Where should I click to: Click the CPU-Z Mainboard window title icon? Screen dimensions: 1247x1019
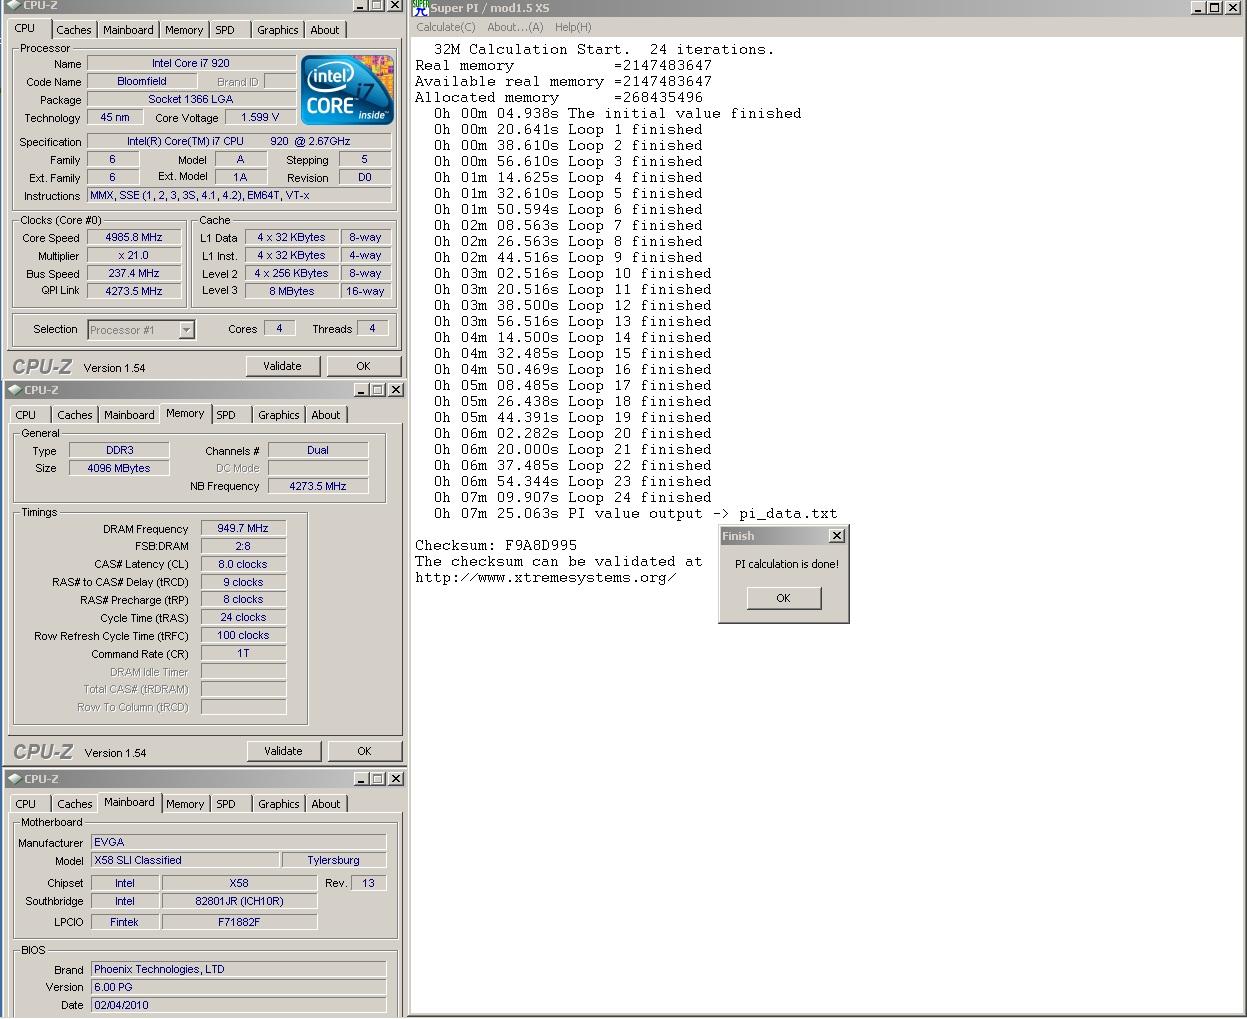14,779
